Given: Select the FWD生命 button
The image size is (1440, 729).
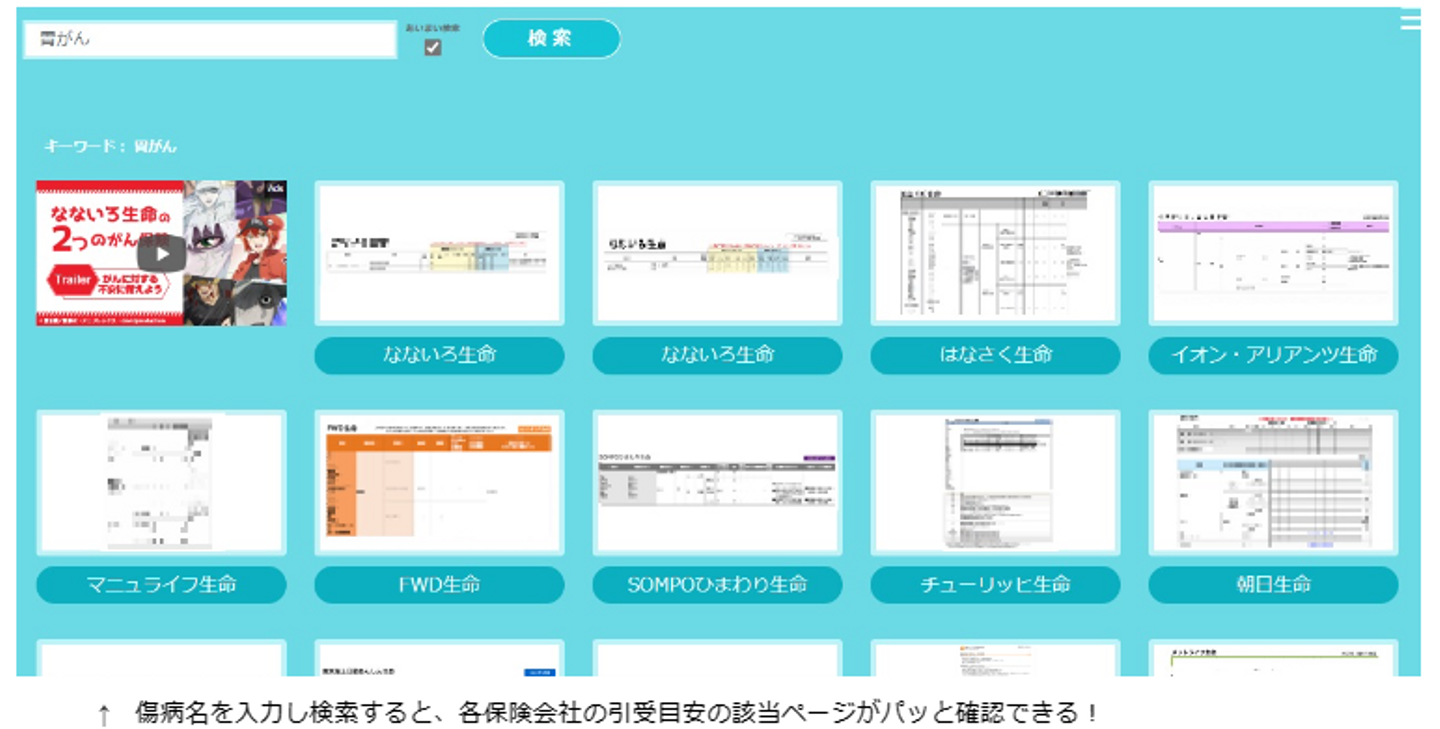Looking at the screenshot, I should [439, 585].
